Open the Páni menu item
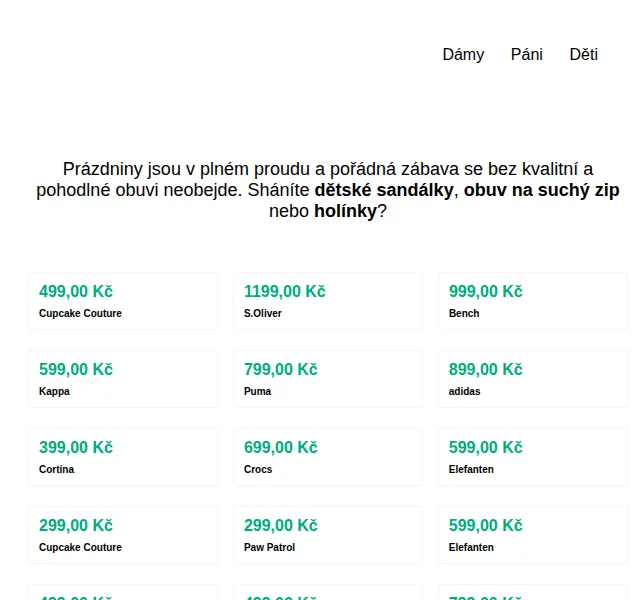Viewport: 640px width, 600px height. click(527, 55)
